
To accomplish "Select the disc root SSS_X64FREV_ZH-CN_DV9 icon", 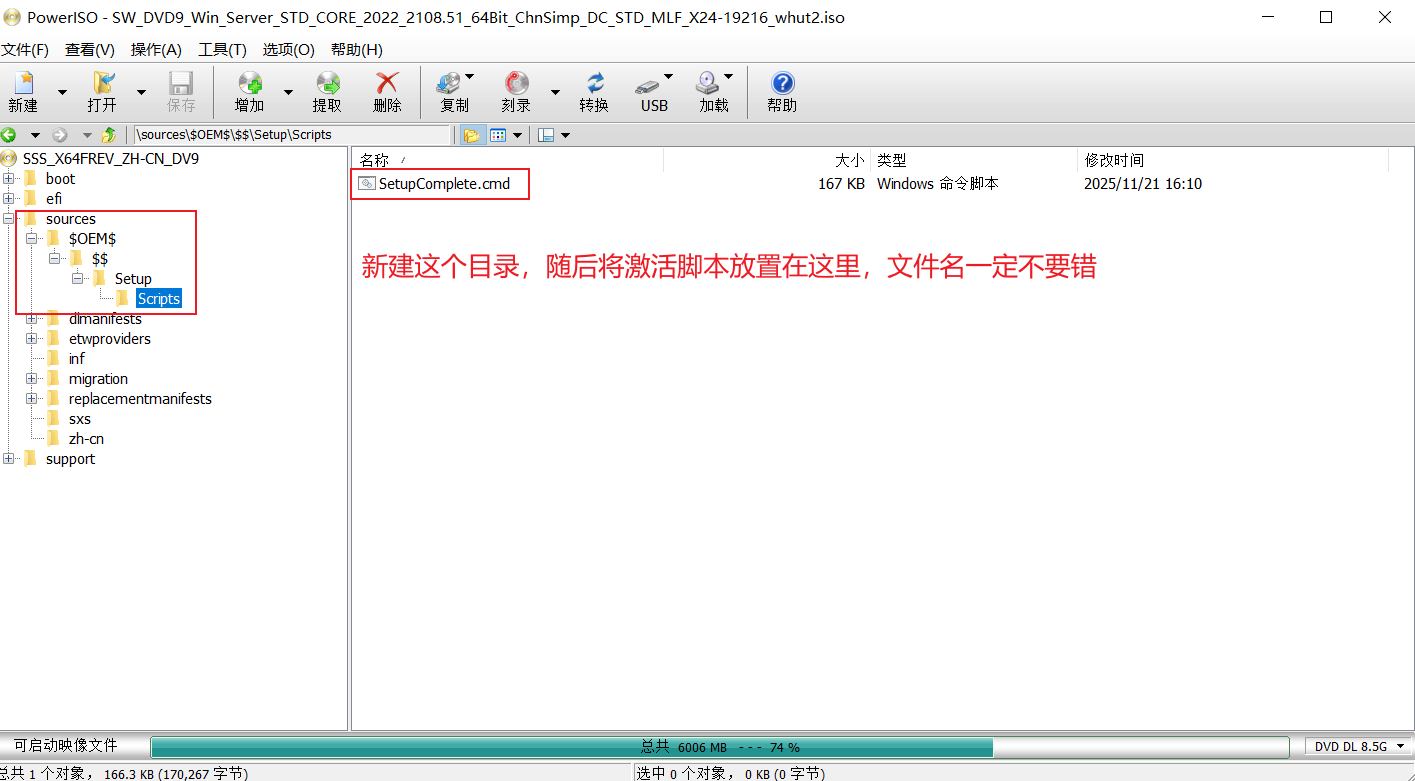I will point(10,159).
